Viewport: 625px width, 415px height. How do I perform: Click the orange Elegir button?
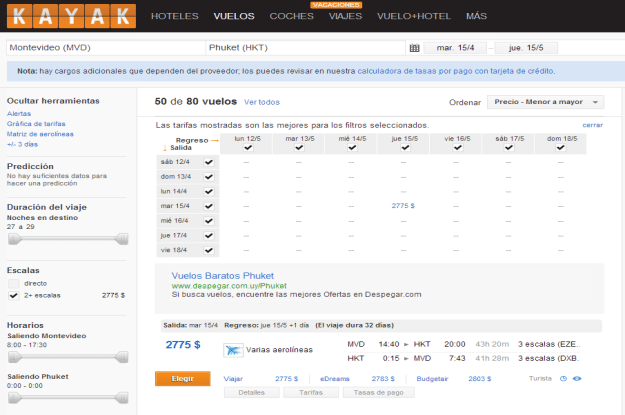click(183, 379)
